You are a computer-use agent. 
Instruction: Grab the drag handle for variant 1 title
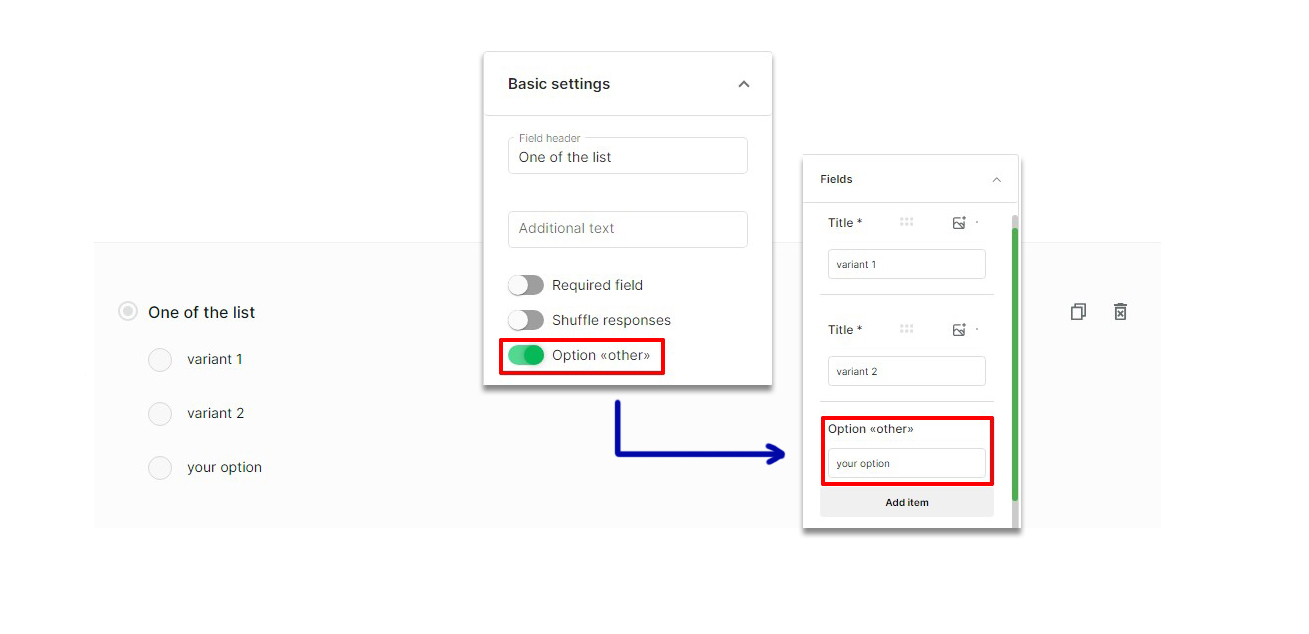click(906, 222)
